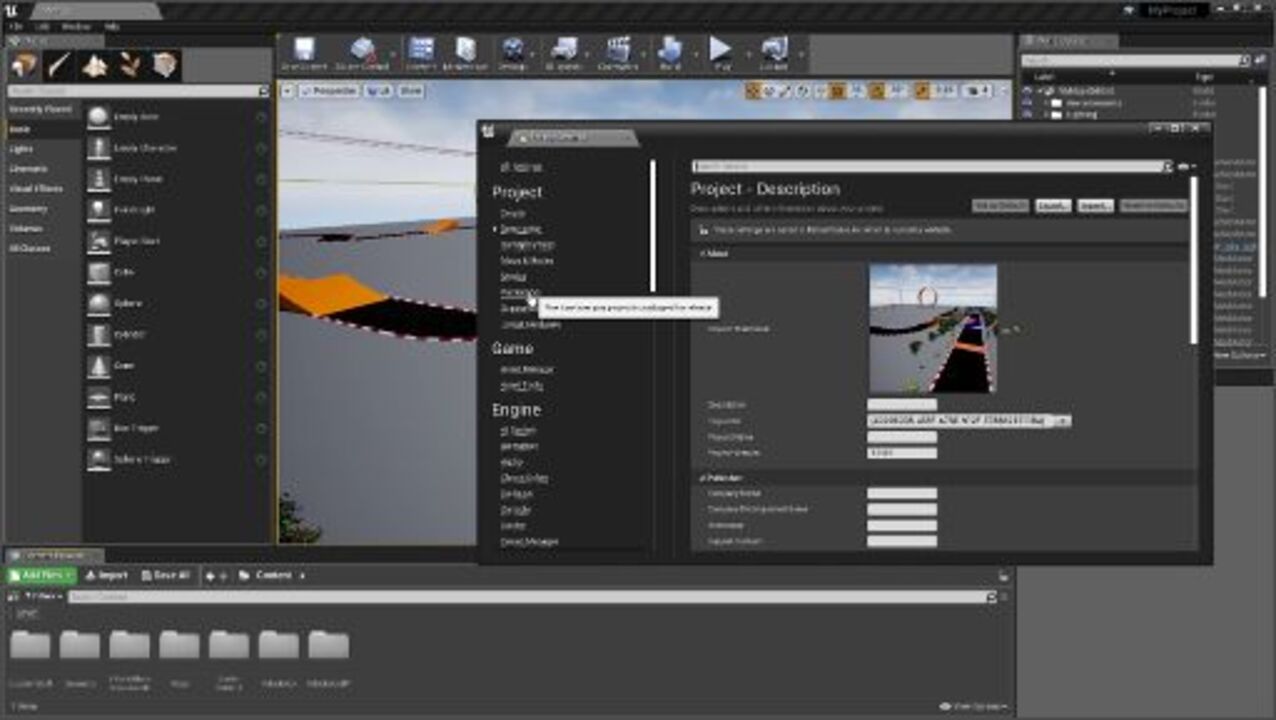Open the Window menu

click(76, 26)
